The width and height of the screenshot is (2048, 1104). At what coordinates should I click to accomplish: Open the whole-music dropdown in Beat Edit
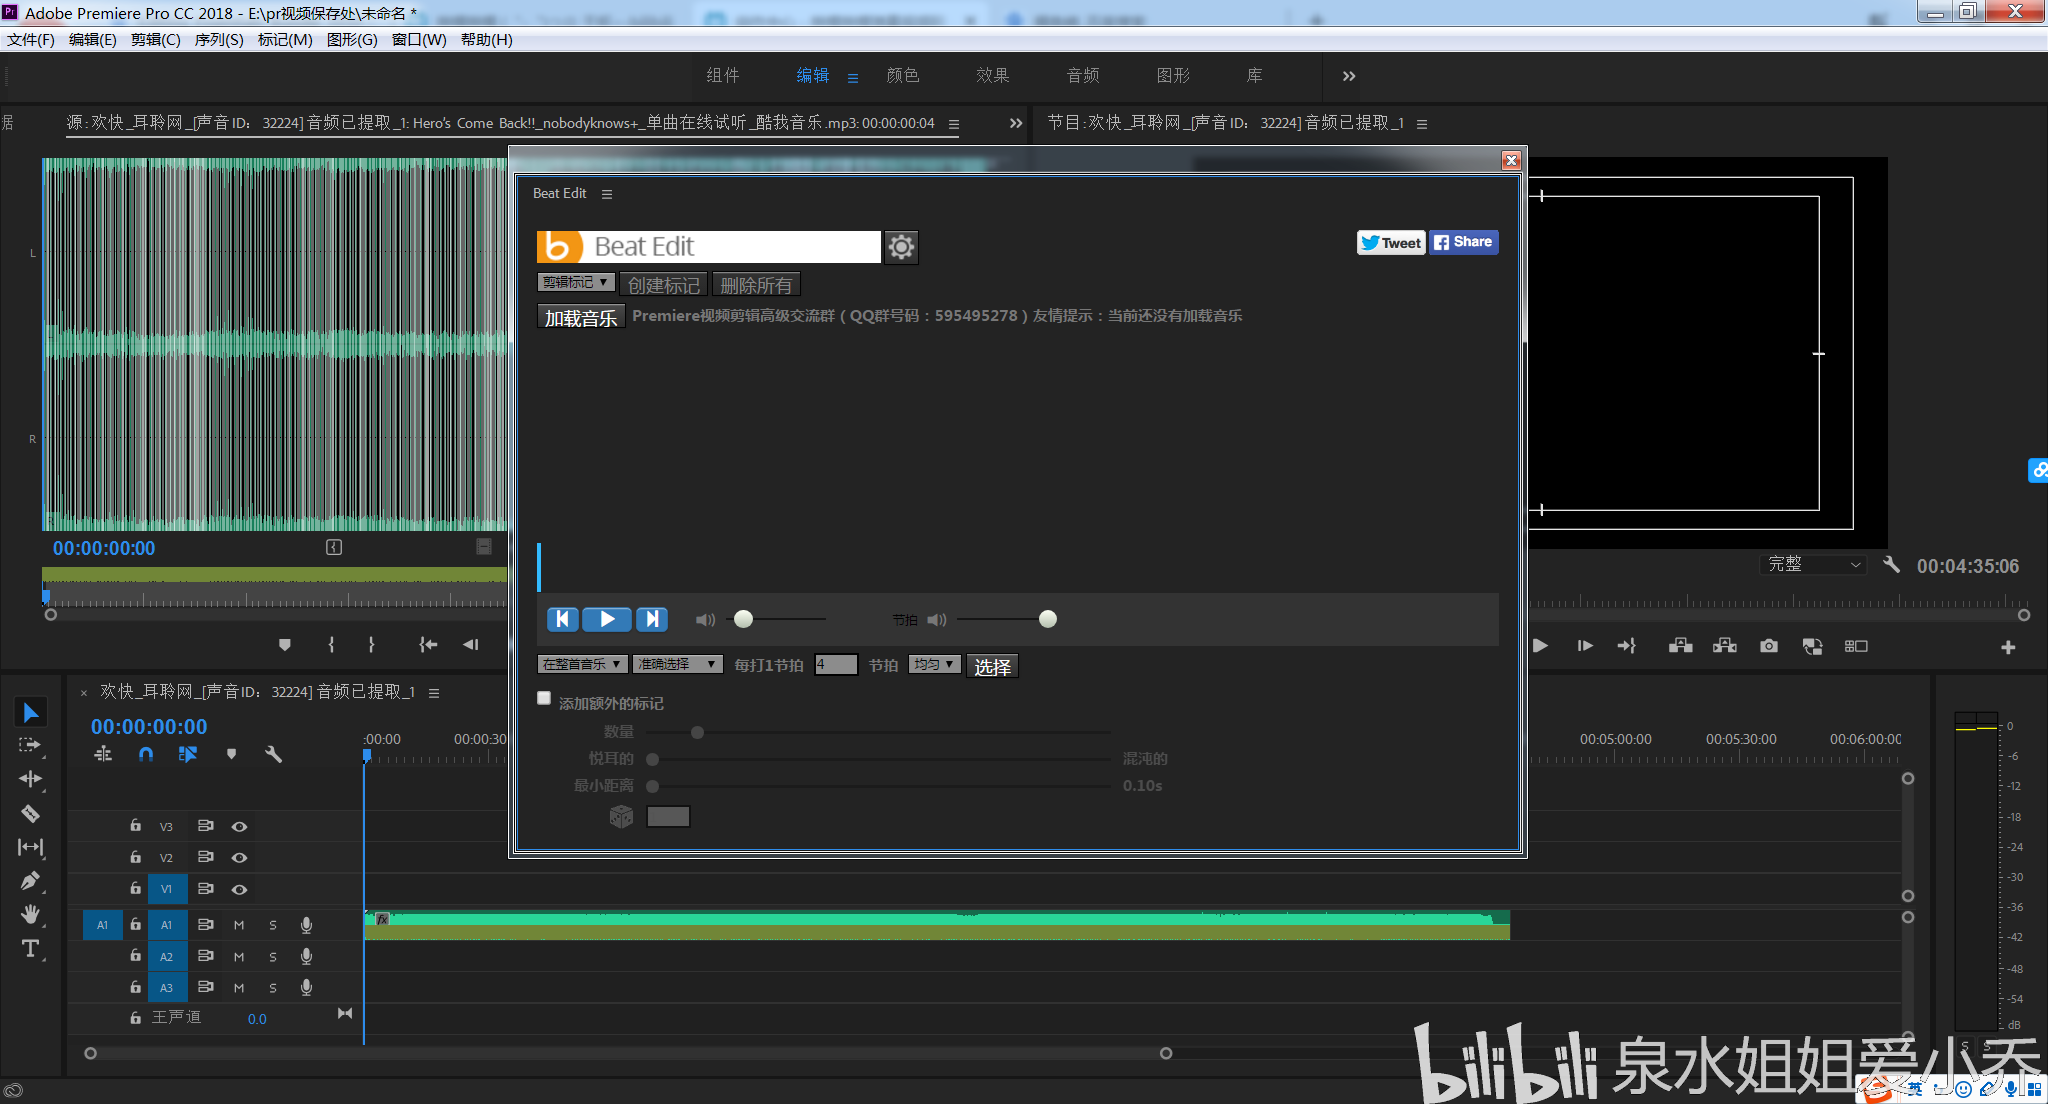click(582, 665)
